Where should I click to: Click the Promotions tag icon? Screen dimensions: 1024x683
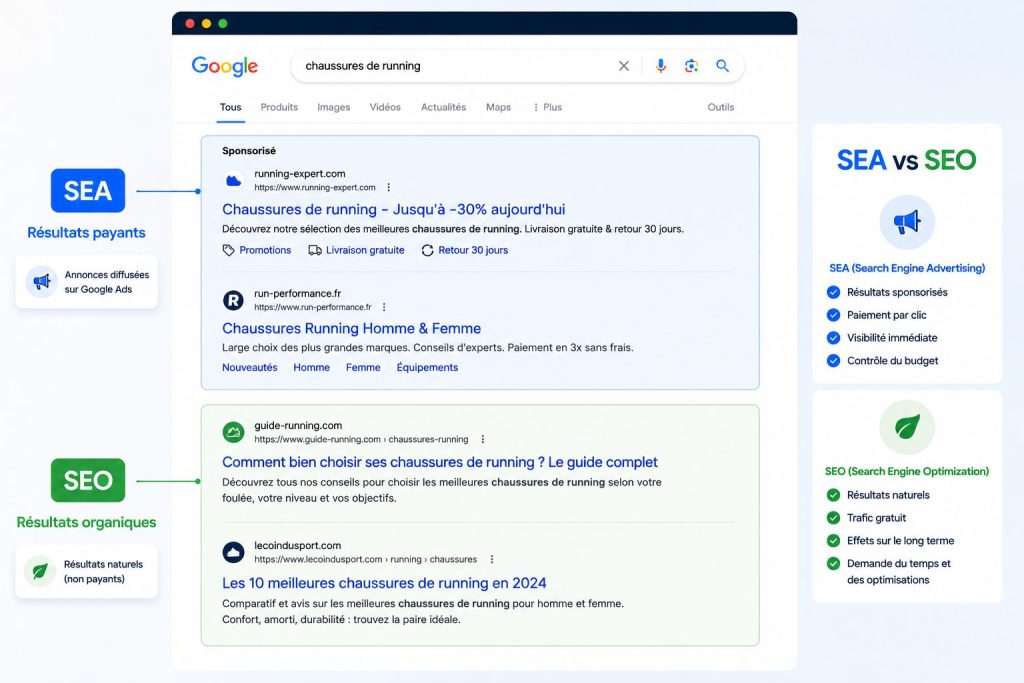[228, 250]
